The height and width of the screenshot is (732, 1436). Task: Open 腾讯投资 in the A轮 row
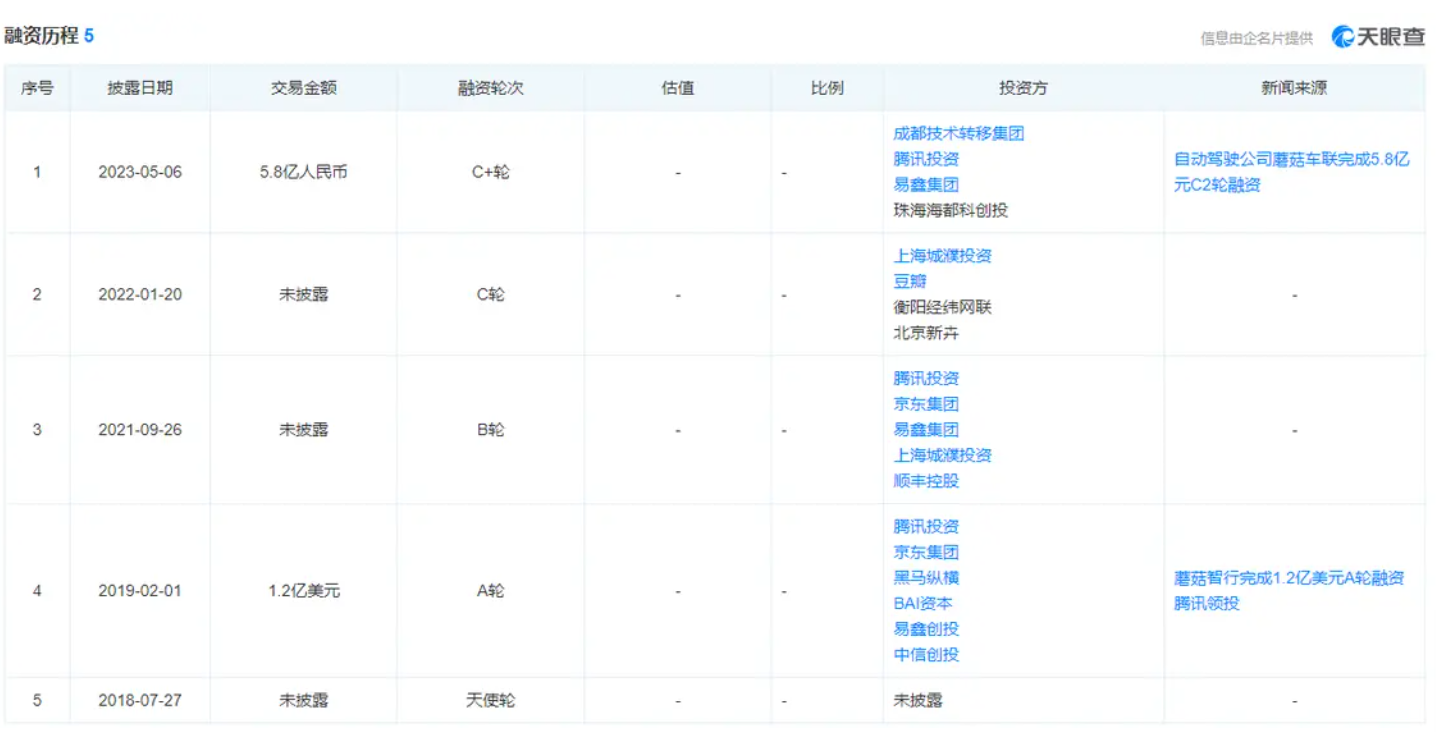pyautogui.click(x=926, y=527)
